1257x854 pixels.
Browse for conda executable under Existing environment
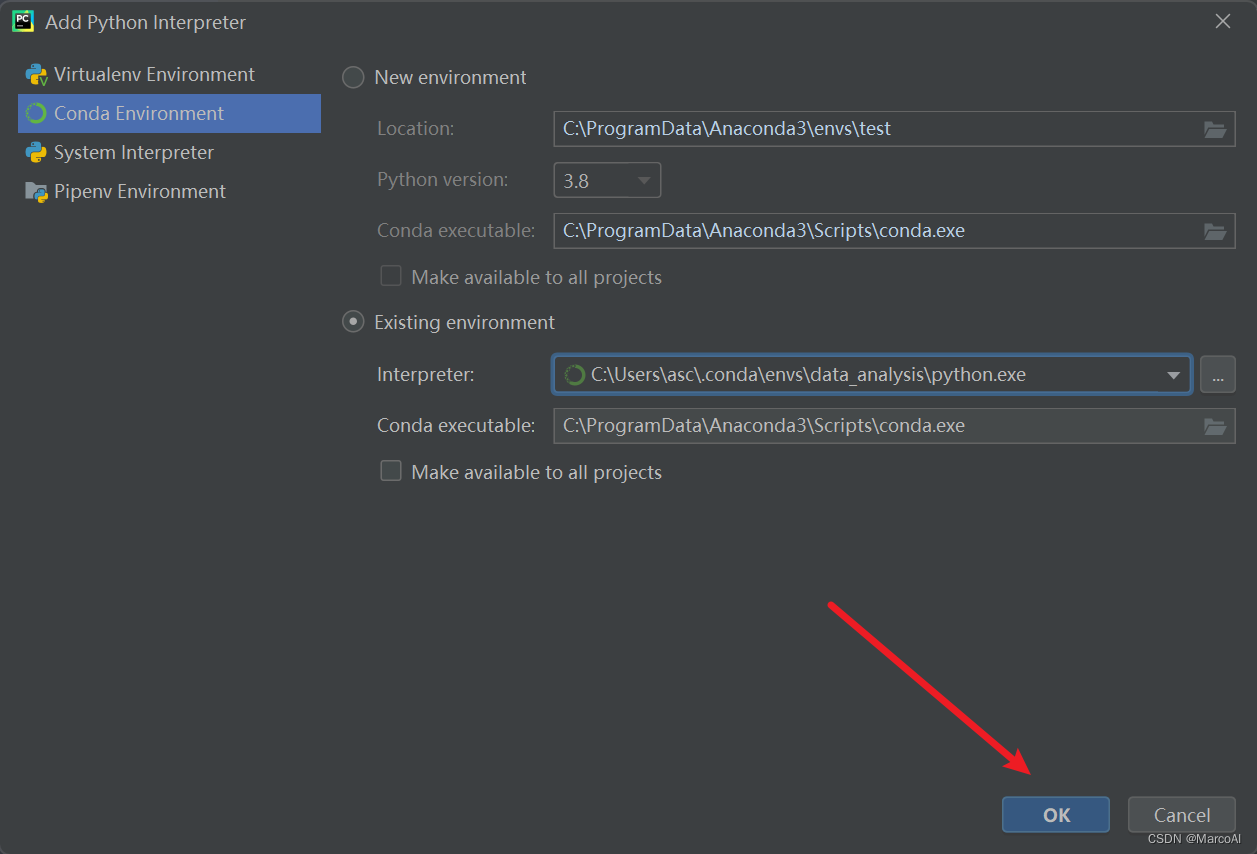coord(1215,426)
